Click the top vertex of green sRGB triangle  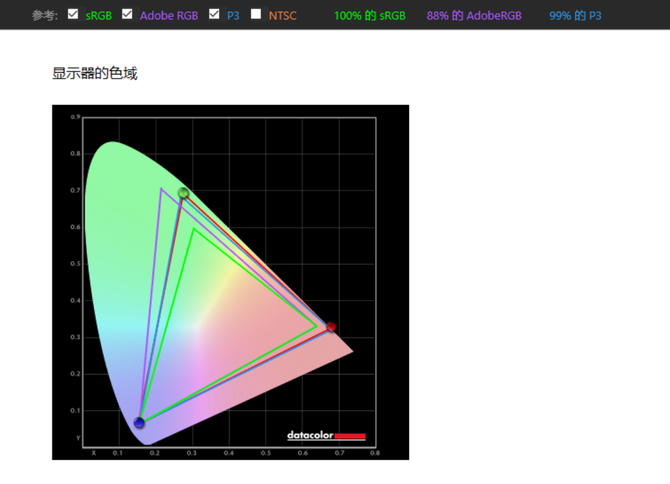[194, 229]
